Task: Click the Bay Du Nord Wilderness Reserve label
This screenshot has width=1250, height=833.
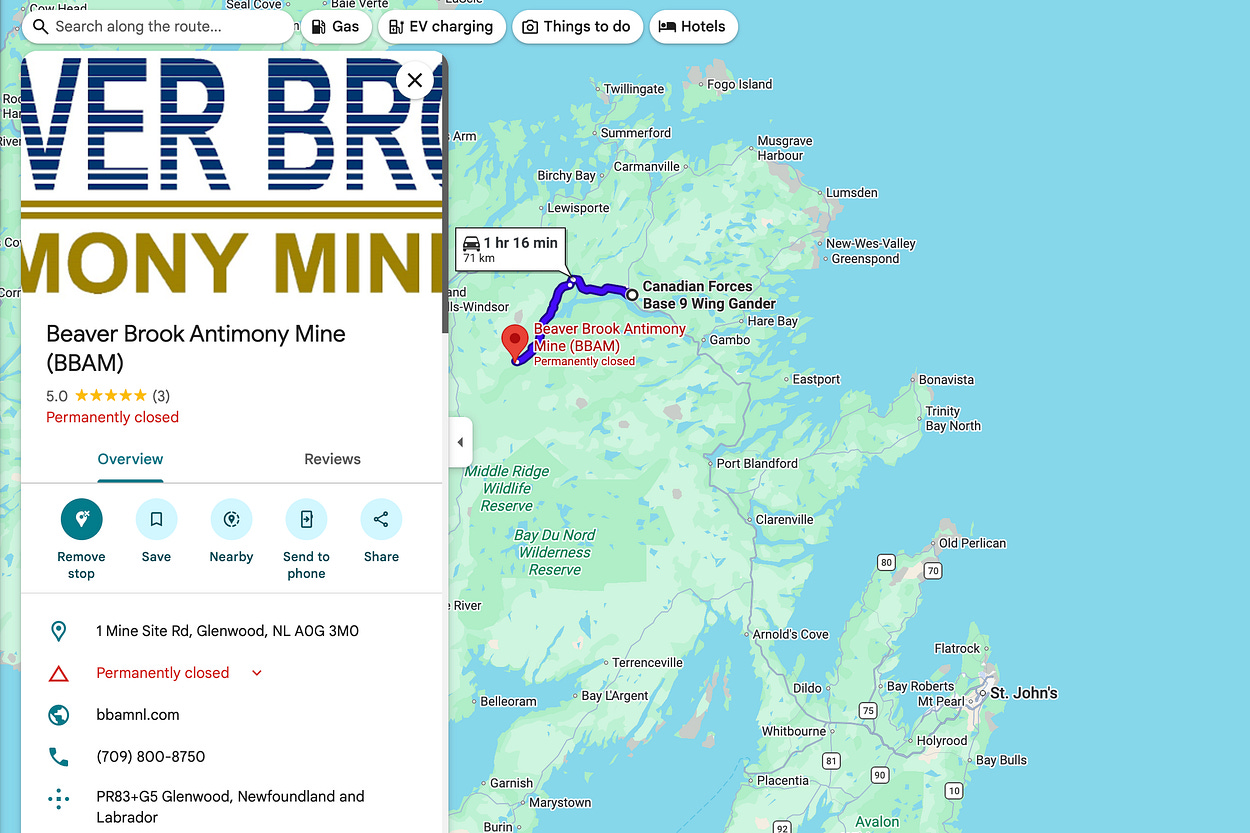Action: pos(555,552)
